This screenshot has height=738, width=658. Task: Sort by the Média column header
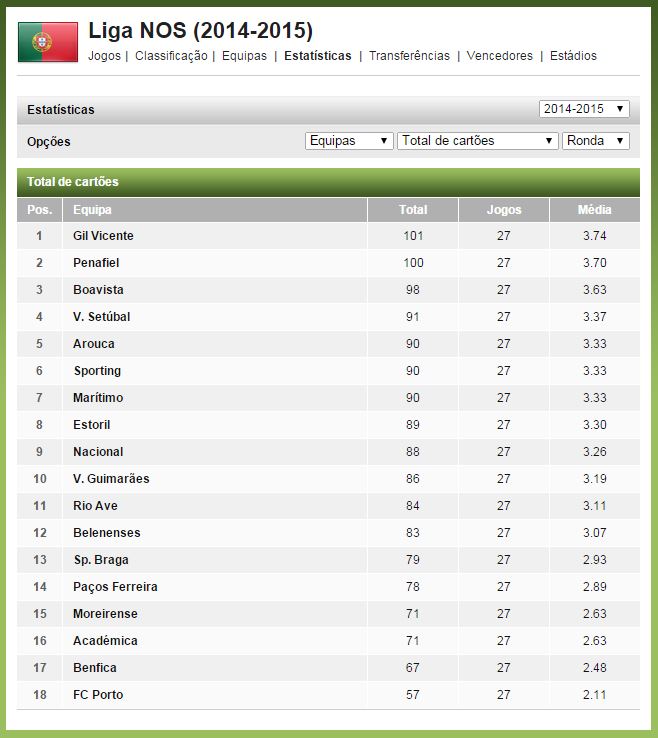click(594, 209)
